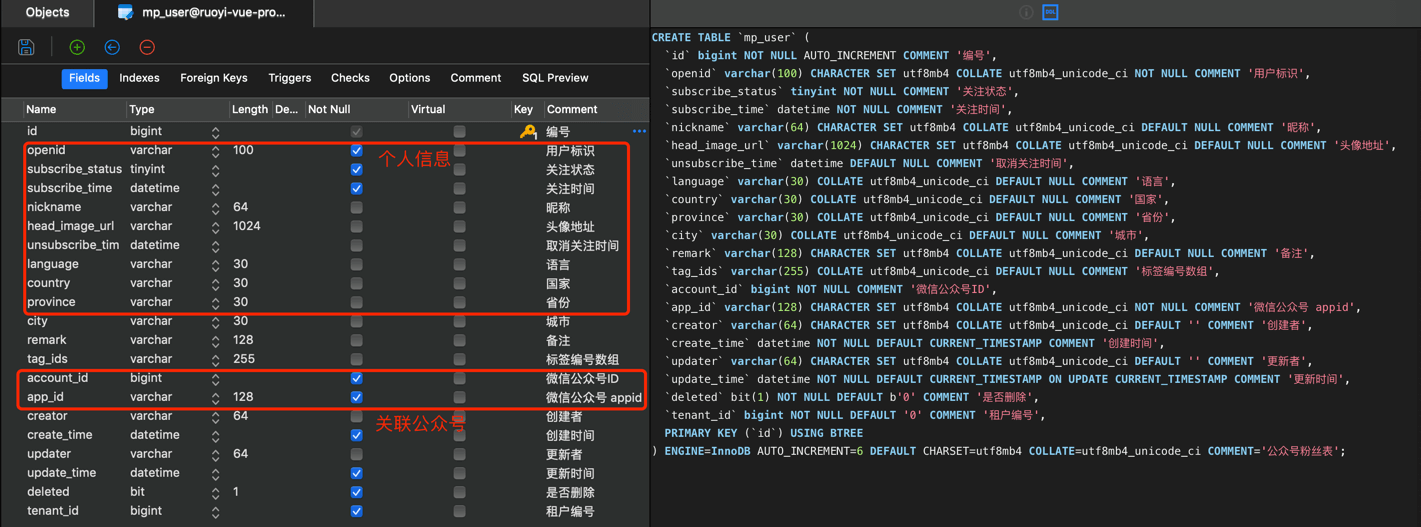The height and width of the screenshot is (527, 1421).
Task: Switch to the Indexes tab
Action: (139, 78)
